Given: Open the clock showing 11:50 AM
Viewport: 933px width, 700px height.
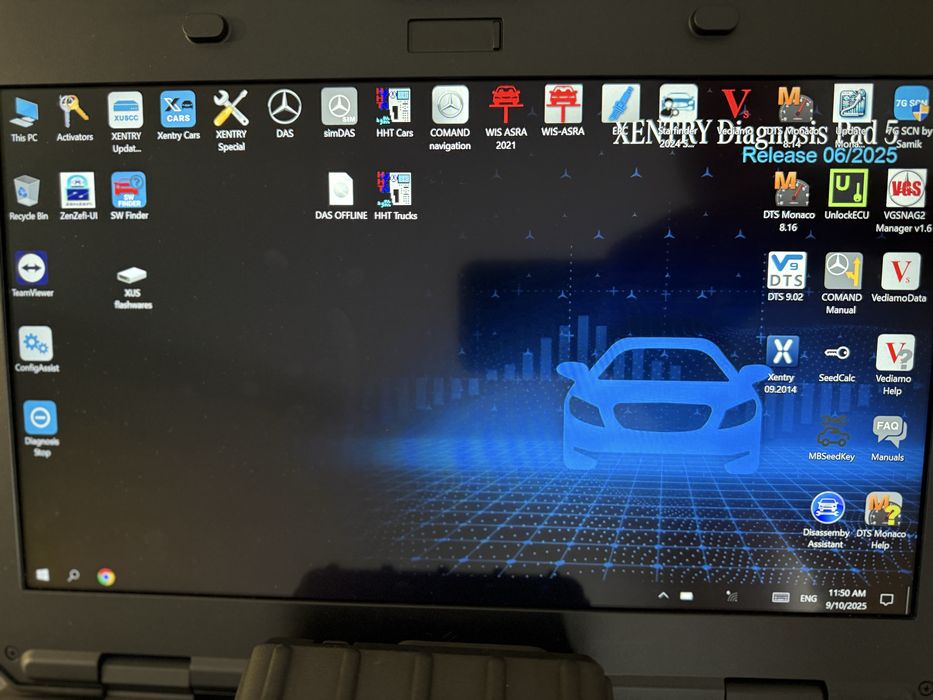Looking at the screenshot, I should [847, 599].
